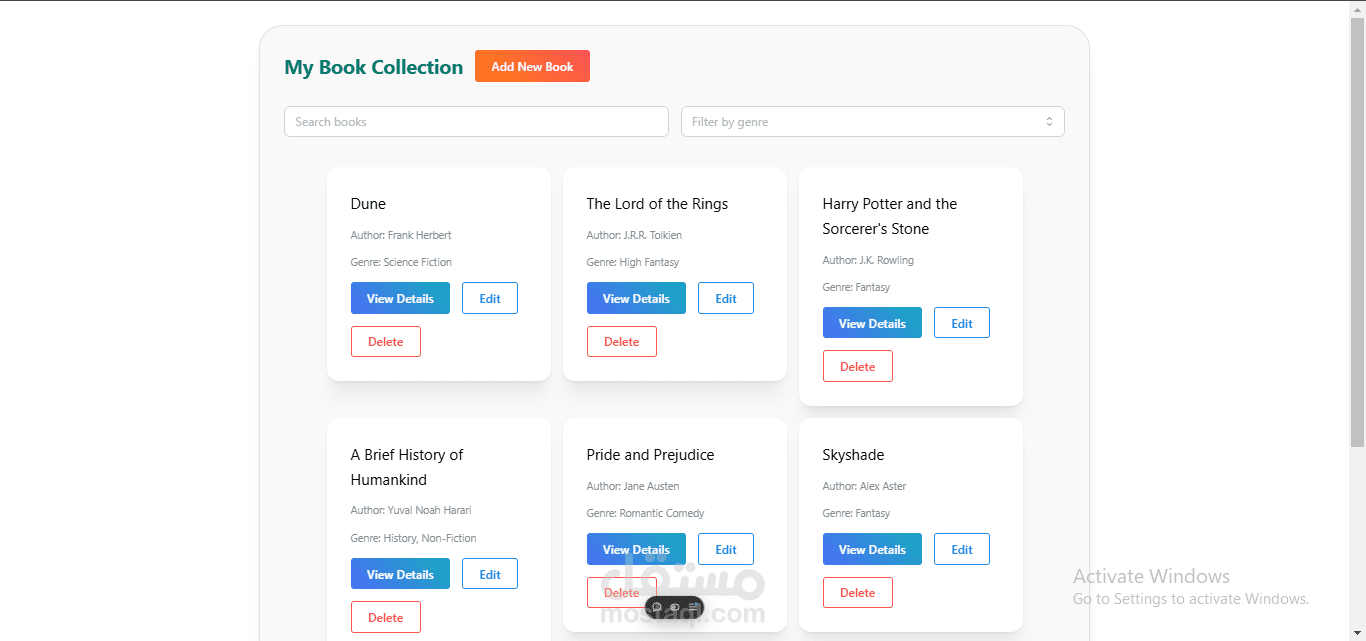View details for Pride and Prejudice
This screenshot has width=1366, height=641.
[636, 549]
